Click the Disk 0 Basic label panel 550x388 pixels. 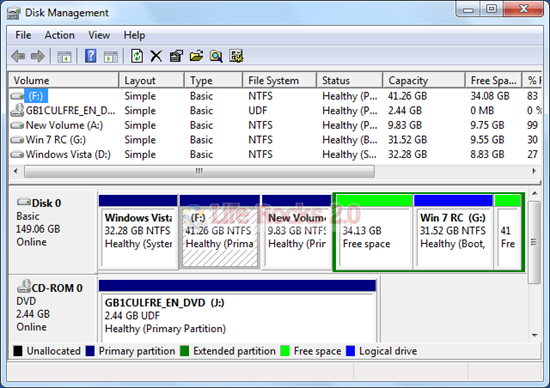(53, 232)
